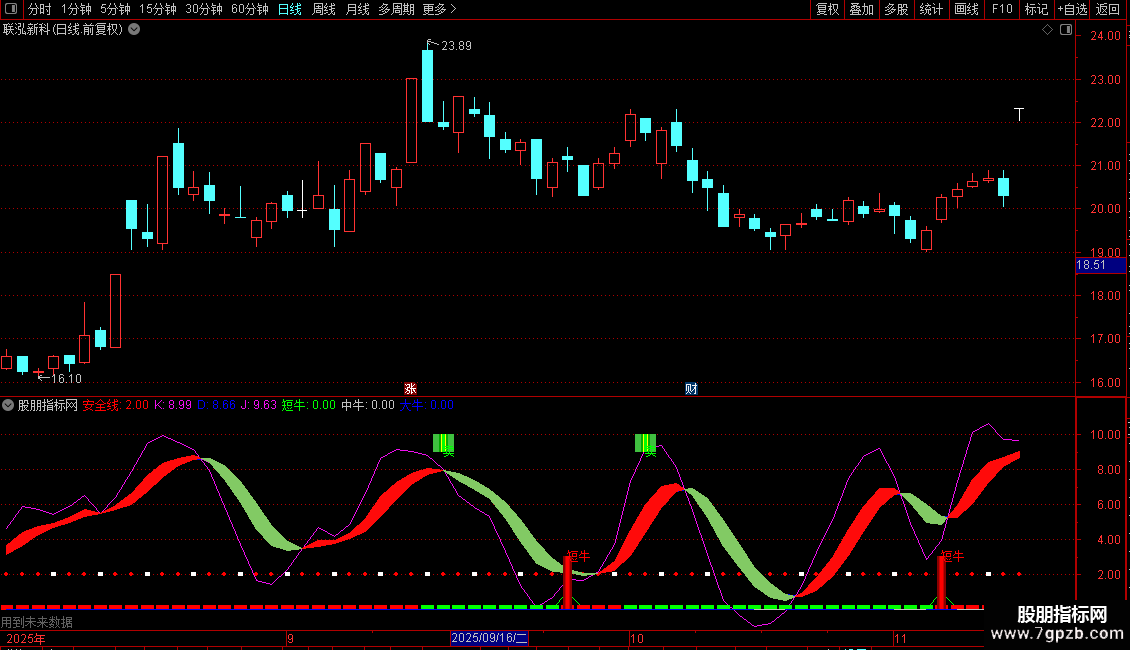Open F10 company information

pyautogui.click(x=1002, y=9)
